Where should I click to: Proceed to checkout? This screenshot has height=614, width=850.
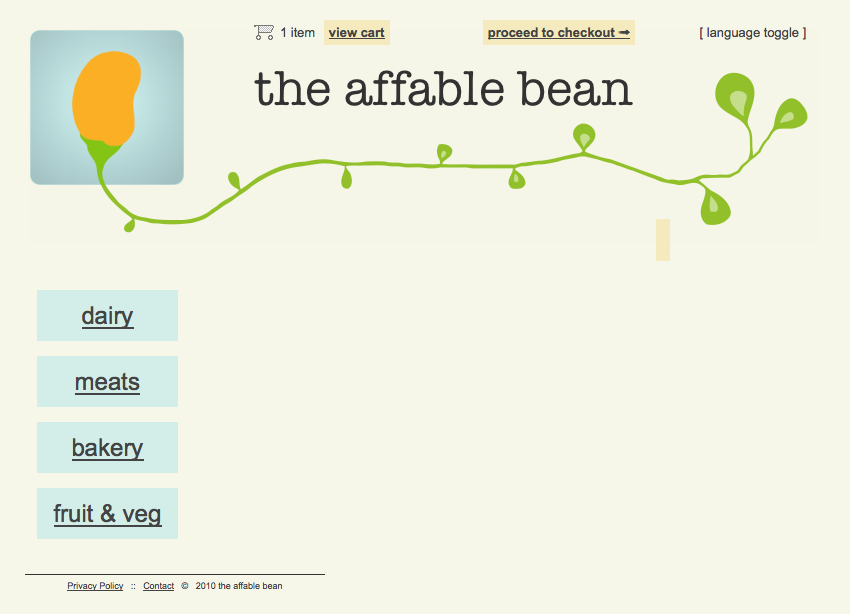[558, 33]
